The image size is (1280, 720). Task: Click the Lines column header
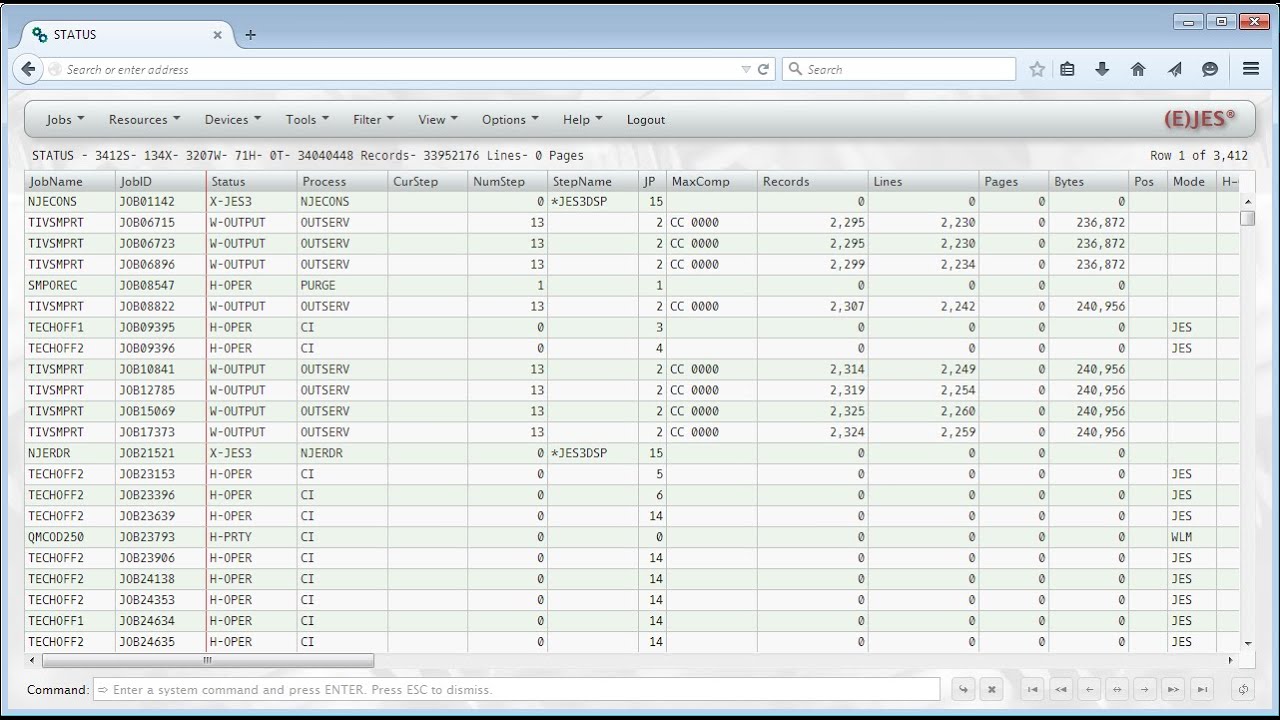(x=923, y=181)
